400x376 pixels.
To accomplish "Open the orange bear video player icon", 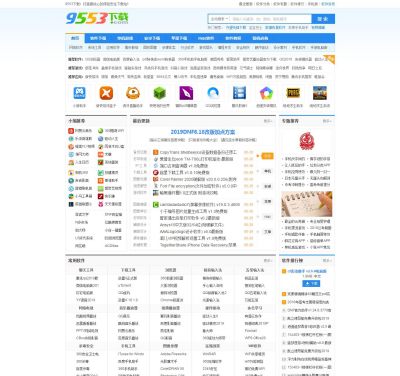I will (133, 93).
